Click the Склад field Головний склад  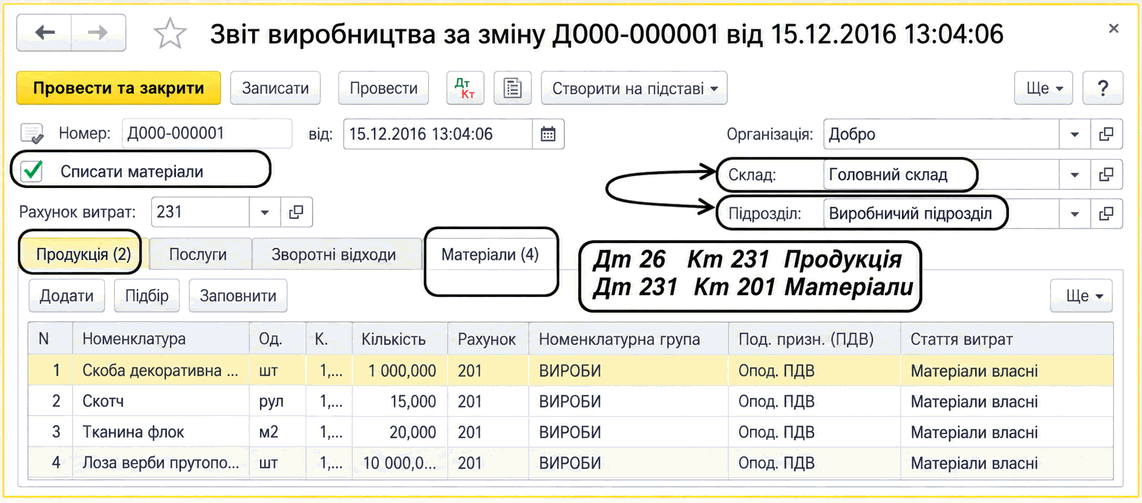pyautogui.click(x=942, y=175)
